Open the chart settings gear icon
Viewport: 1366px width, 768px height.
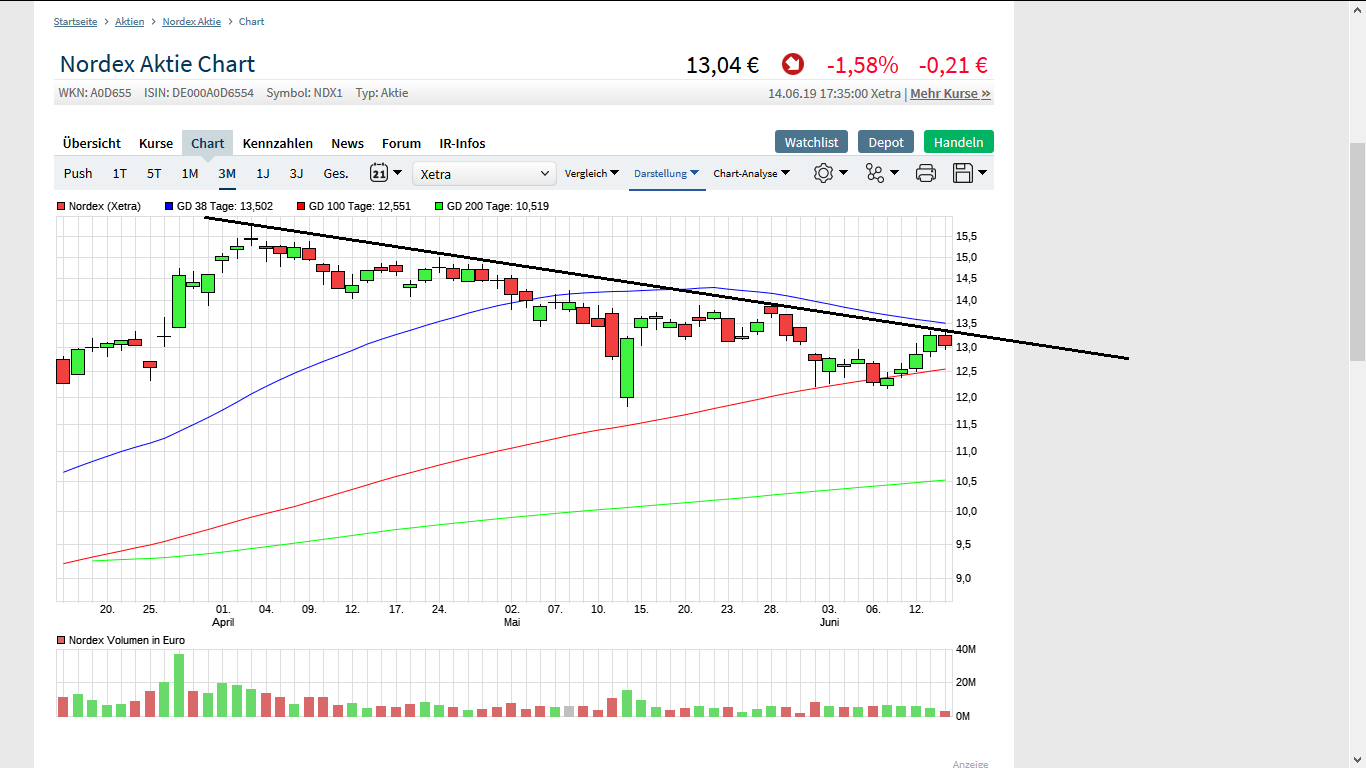click(x=830, y=173)
